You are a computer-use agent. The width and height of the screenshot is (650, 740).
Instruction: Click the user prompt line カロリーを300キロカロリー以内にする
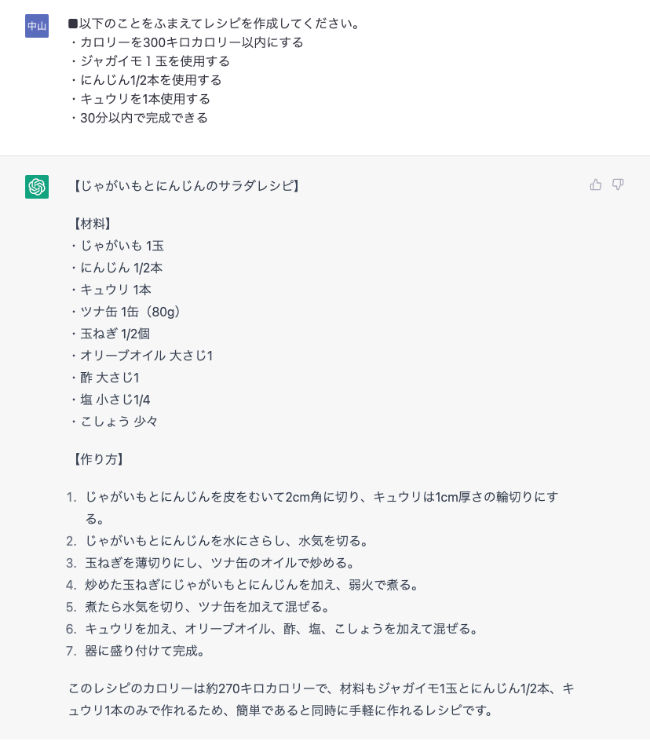tap(187, 42)
